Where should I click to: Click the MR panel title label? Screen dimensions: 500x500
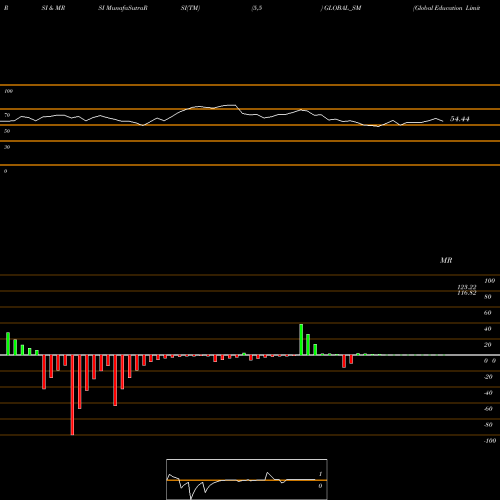click(x=446, y=260)
